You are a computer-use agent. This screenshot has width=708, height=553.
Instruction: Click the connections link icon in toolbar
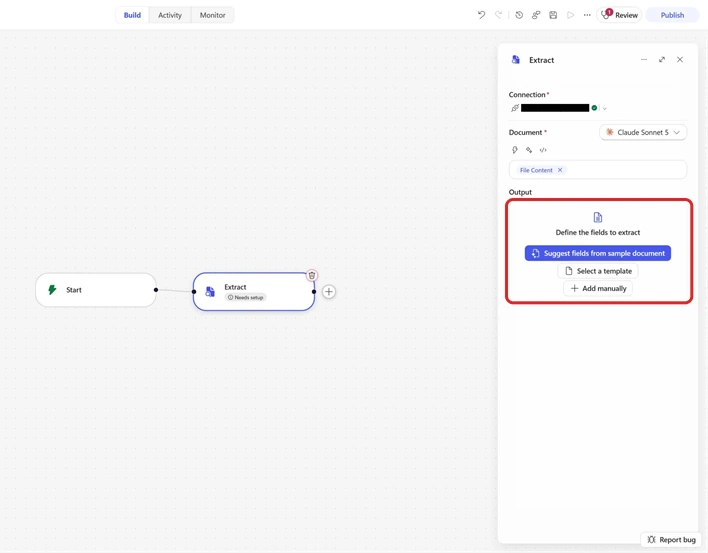click(536, 15)
